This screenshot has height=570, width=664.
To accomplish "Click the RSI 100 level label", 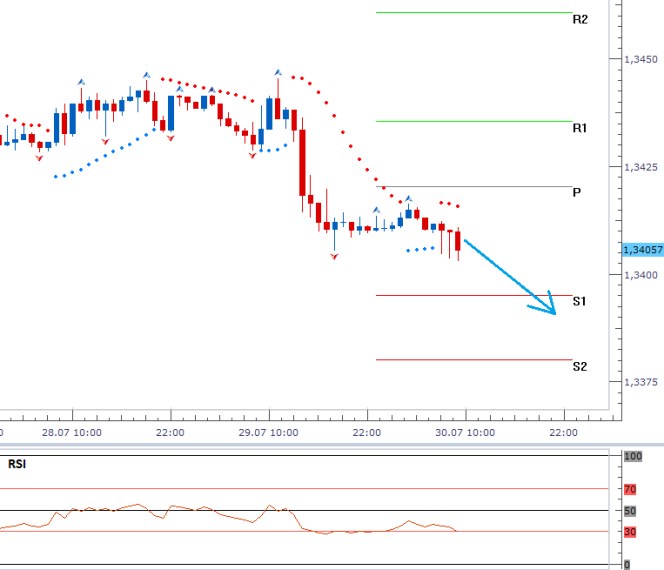I will 633,456.
